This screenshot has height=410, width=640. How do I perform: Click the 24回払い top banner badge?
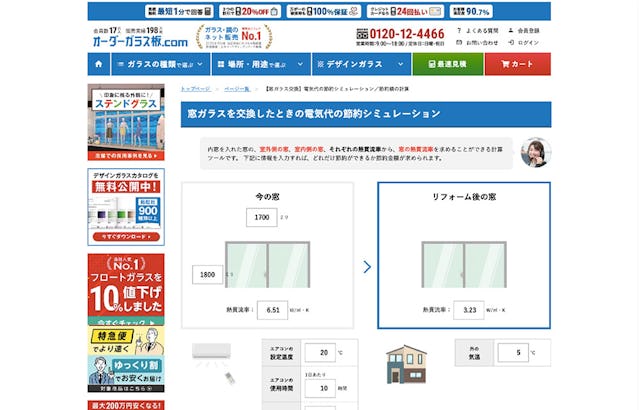(x=405, y=11)
